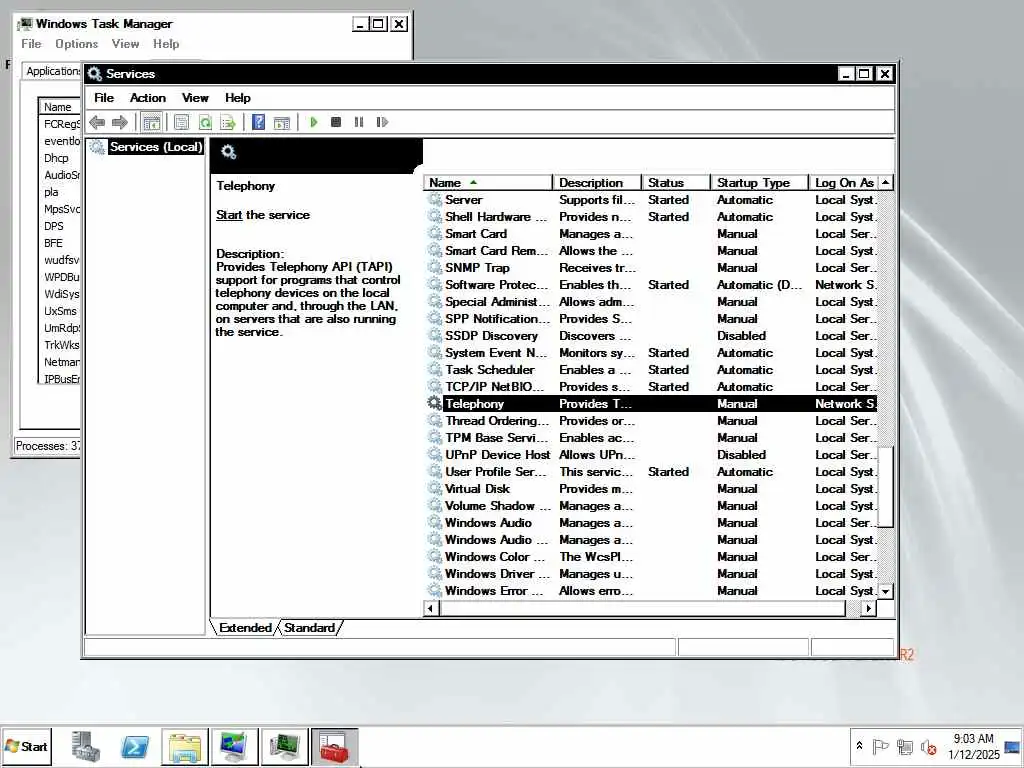Click the Back arrow in Services toolbar

(97, 122)
